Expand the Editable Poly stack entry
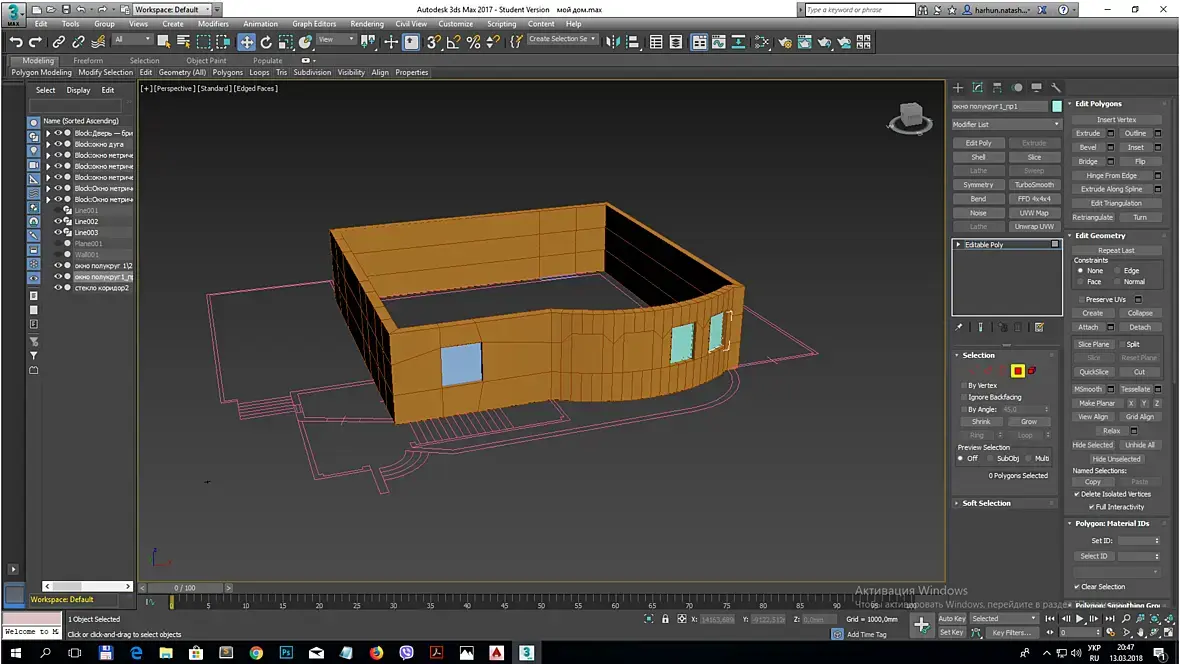Image resolution: width=1180 pixels, height=664 pixels. point(958,244)
